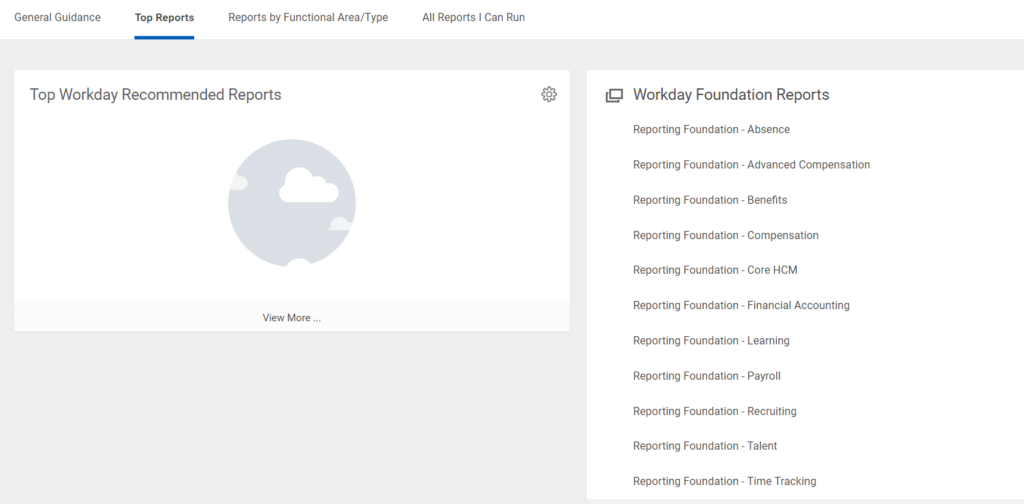Open Reporting Foundation - Benefits
Screen dimensions: 1024x504
[710, 200]
